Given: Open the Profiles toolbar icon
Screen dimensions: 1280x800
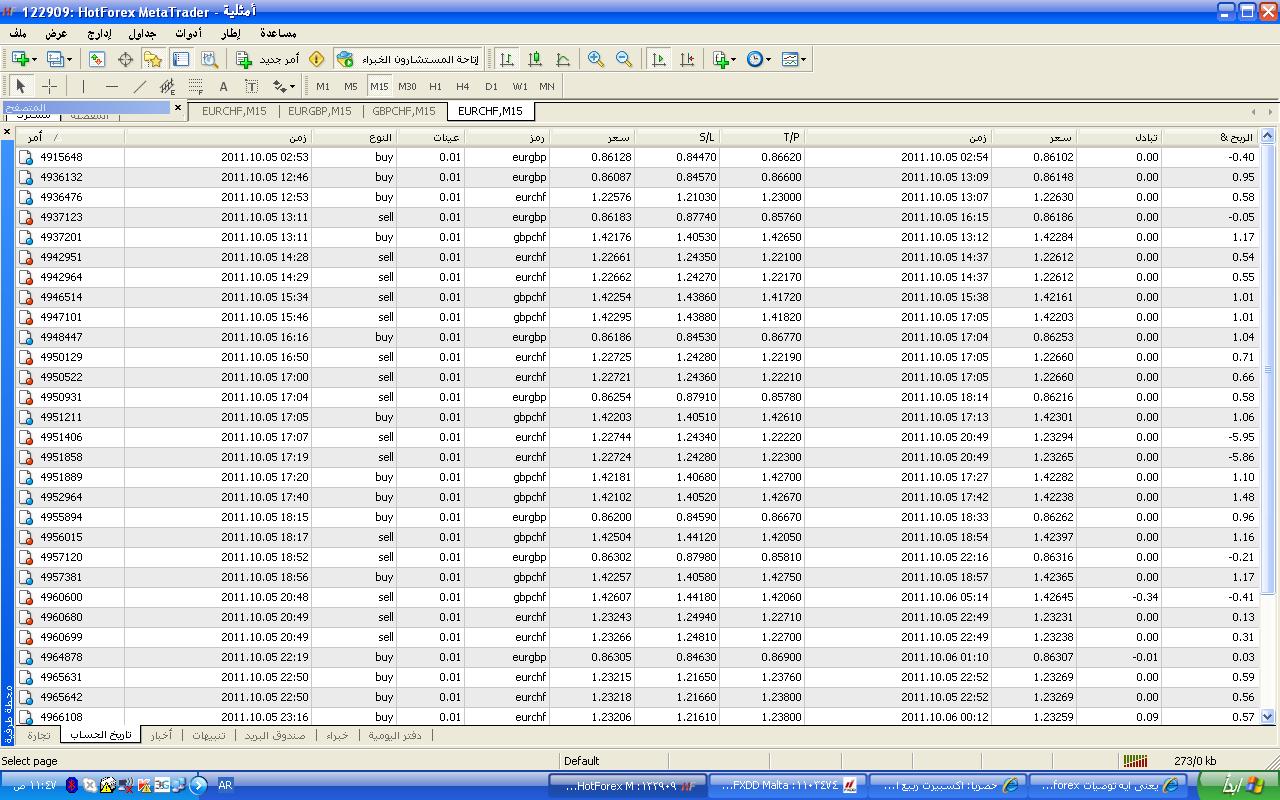Looking at the screenshot, I should point(54,60).
